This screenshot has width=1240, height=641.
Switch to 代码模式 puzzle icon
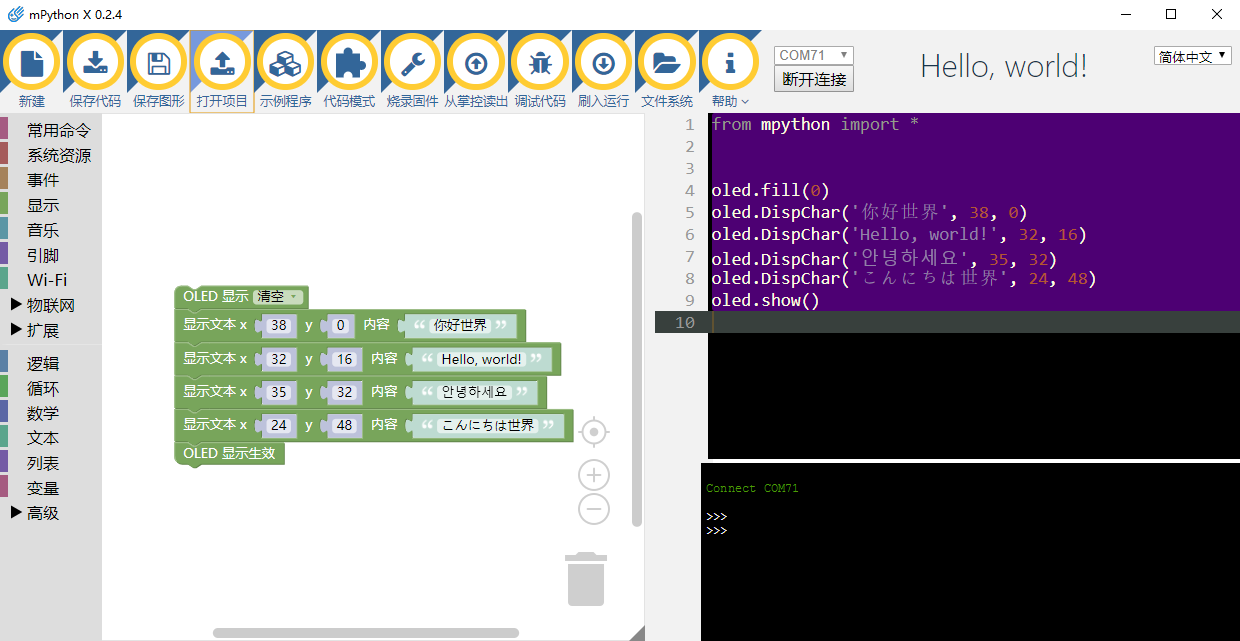[349, 64]
